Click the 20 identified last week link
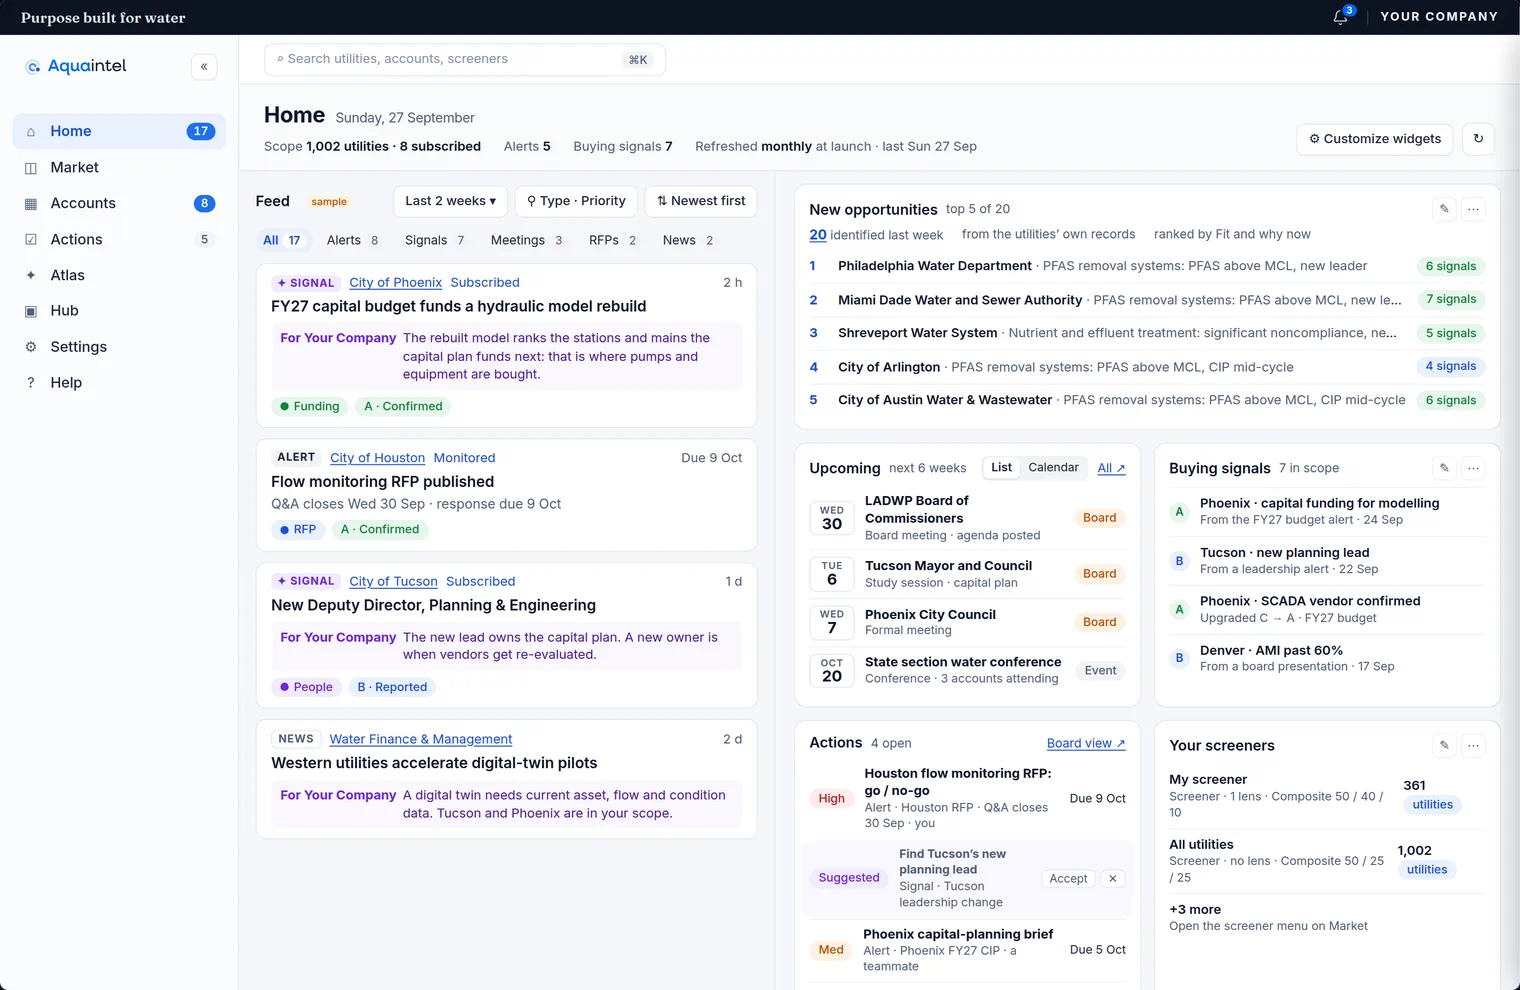1520x990 pixels. tap(818, 235)
